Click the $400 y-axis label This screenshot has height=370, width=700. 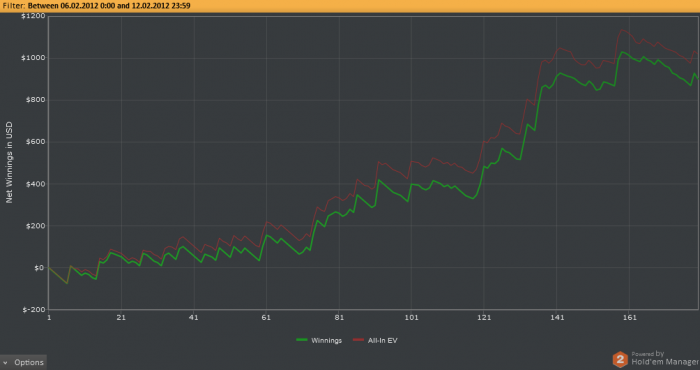point(35,184)
